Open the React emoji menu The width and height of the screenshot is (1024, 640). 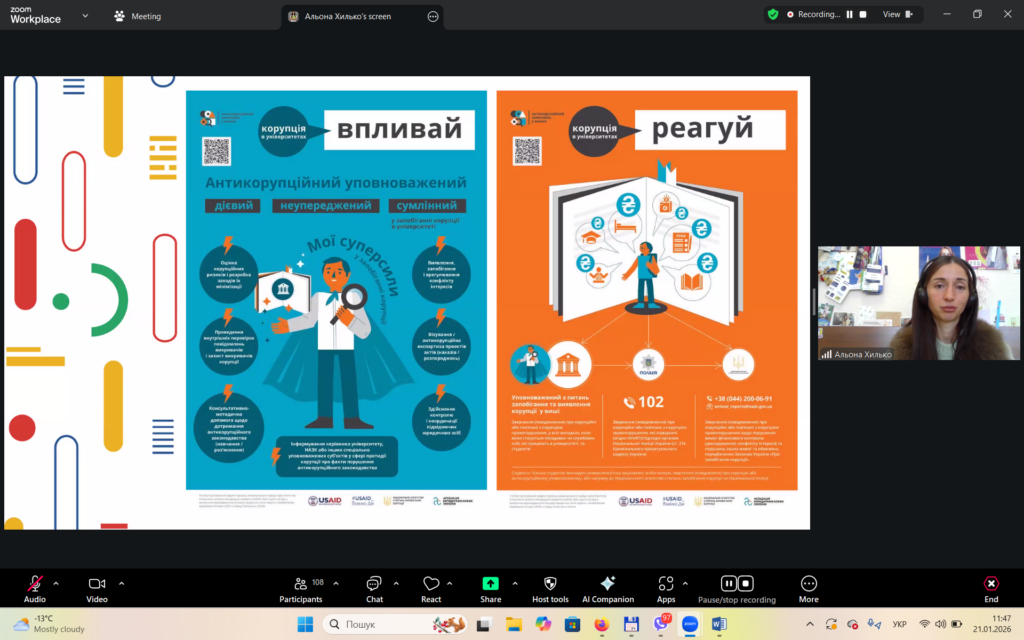click(x=431, y=584)
